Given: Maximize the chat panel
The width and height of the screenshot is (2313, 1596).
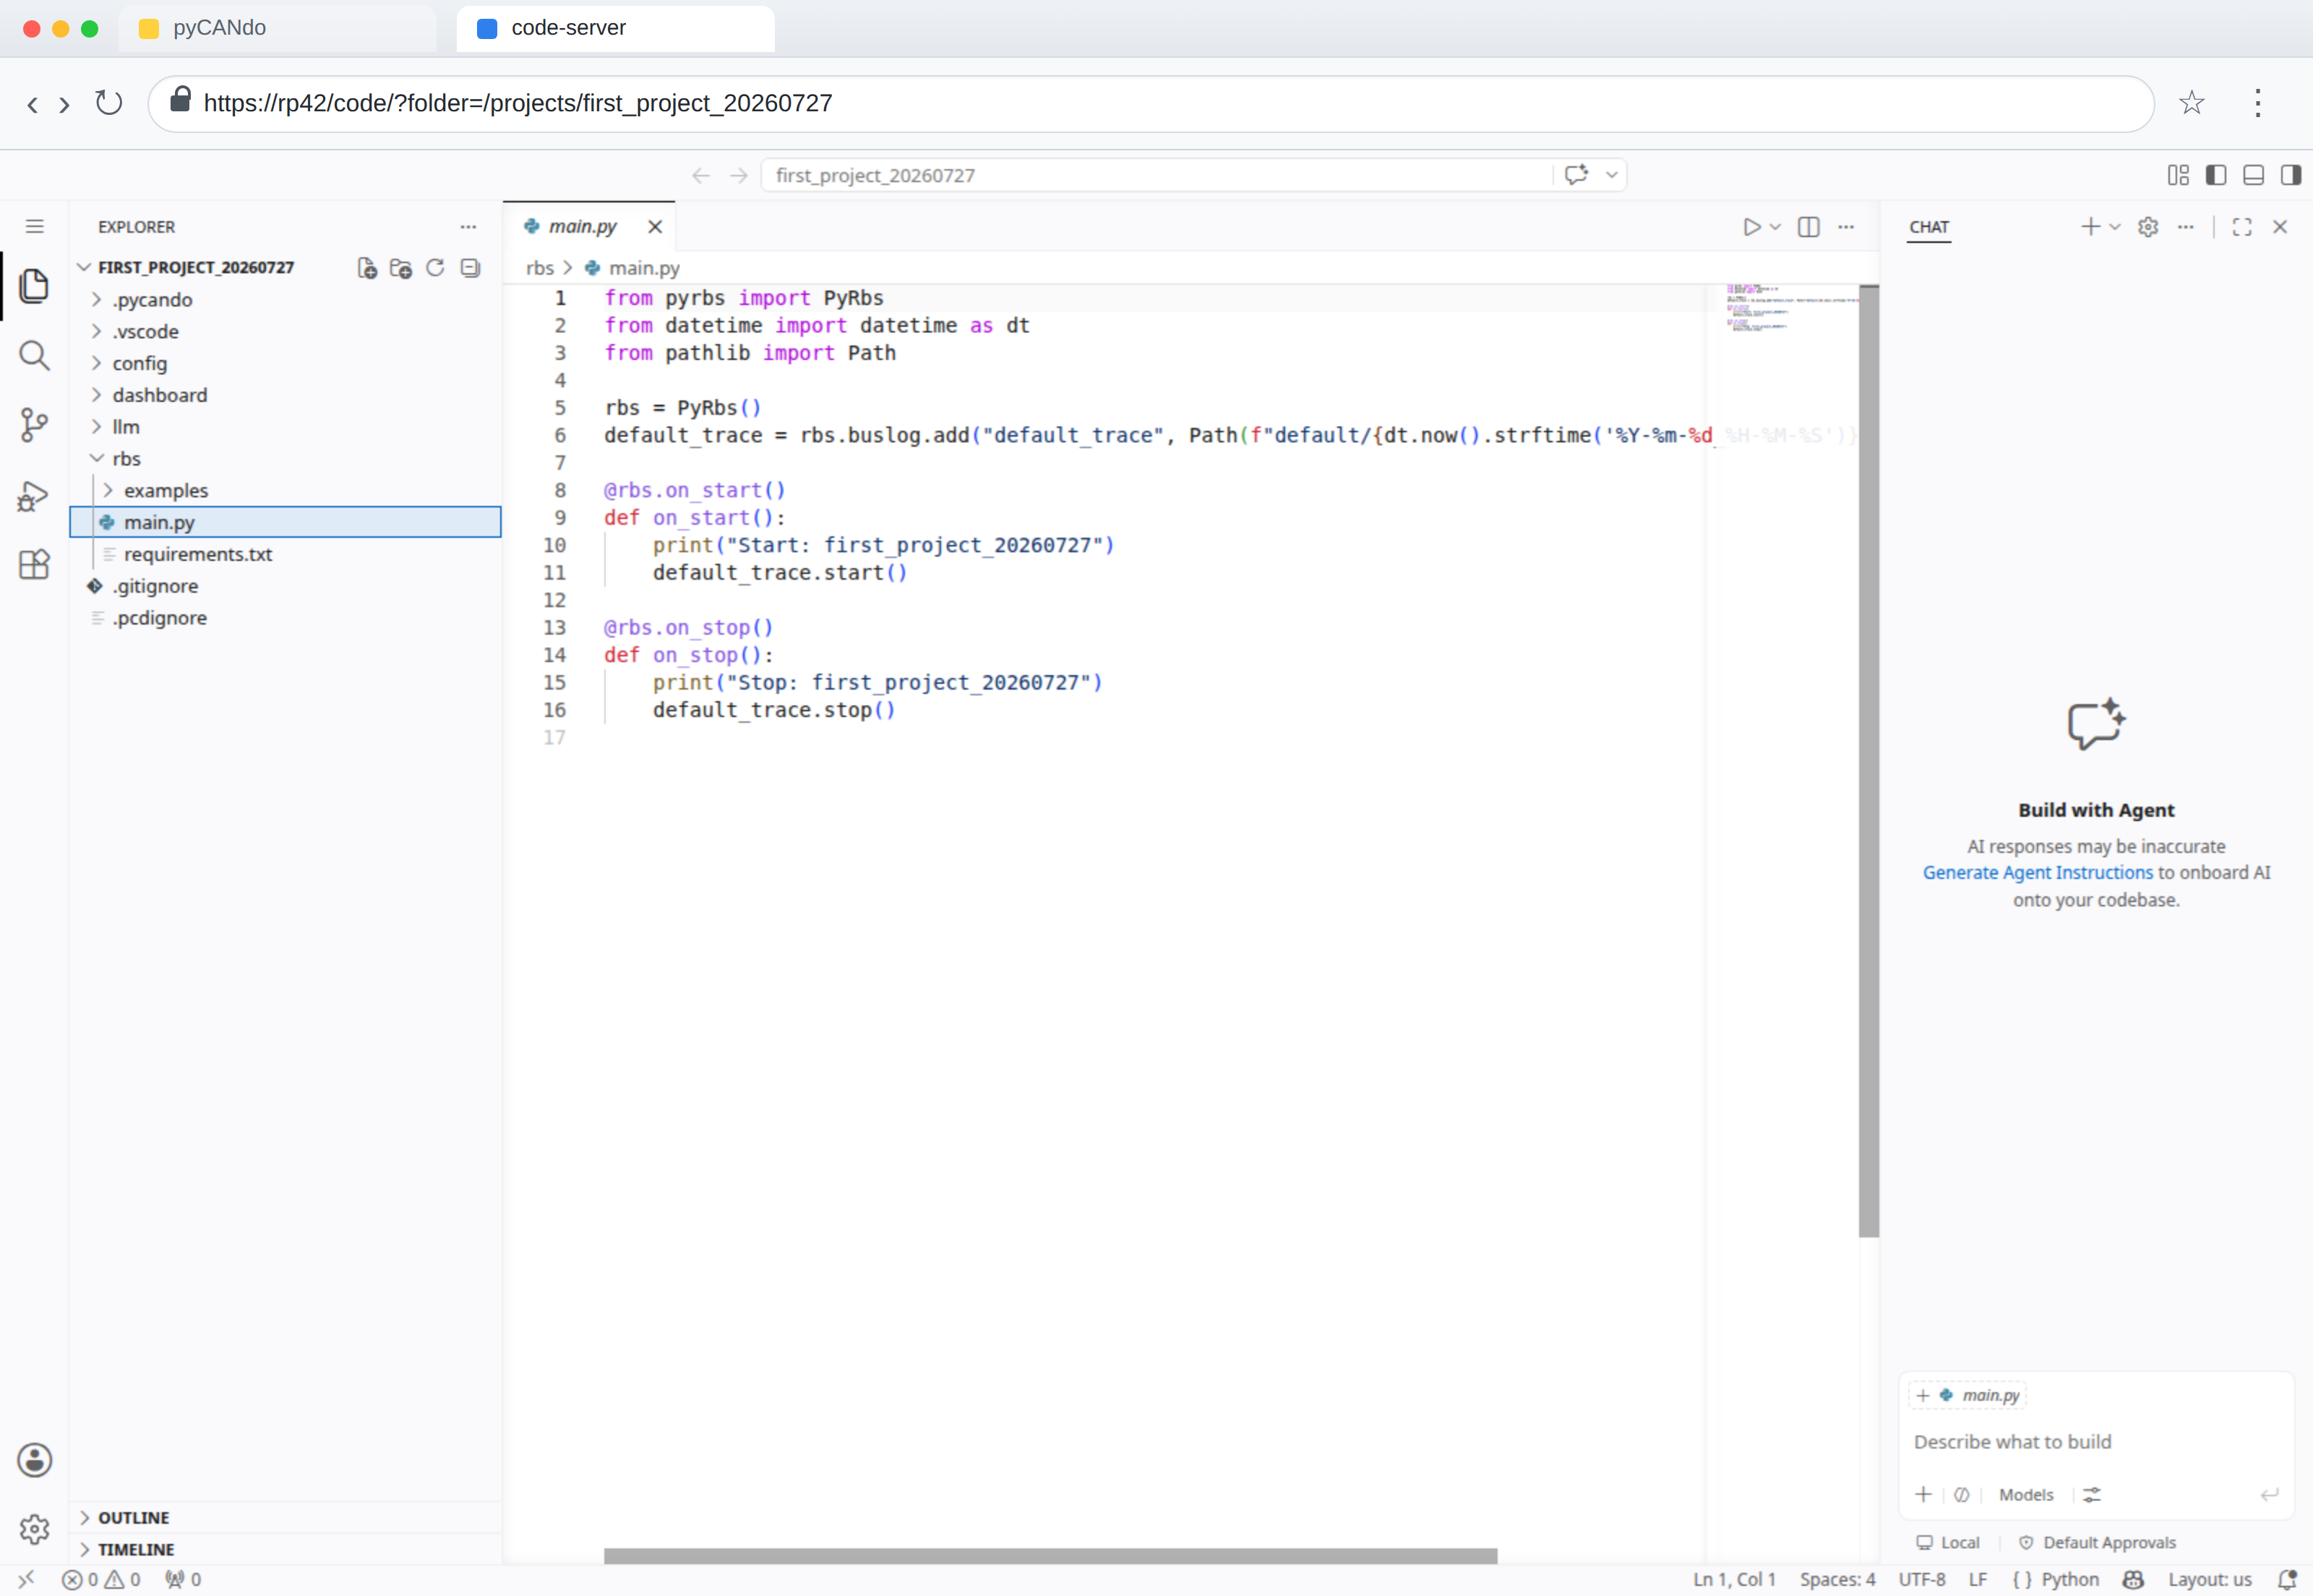Looking at the screenshot, I should [2242, 227].
